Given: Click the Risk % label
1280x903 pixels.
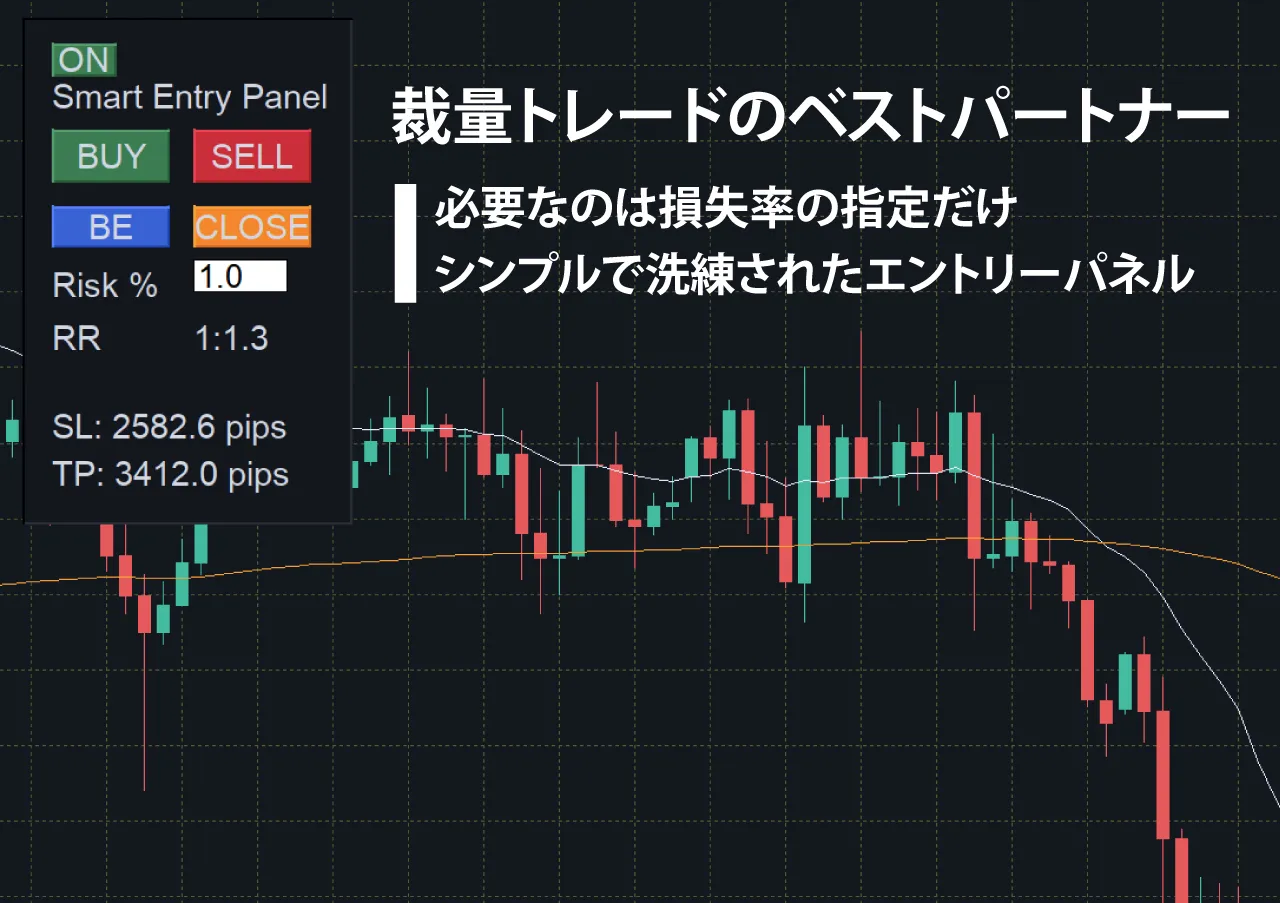Looking at the screenshot, I should click(105, 286).
